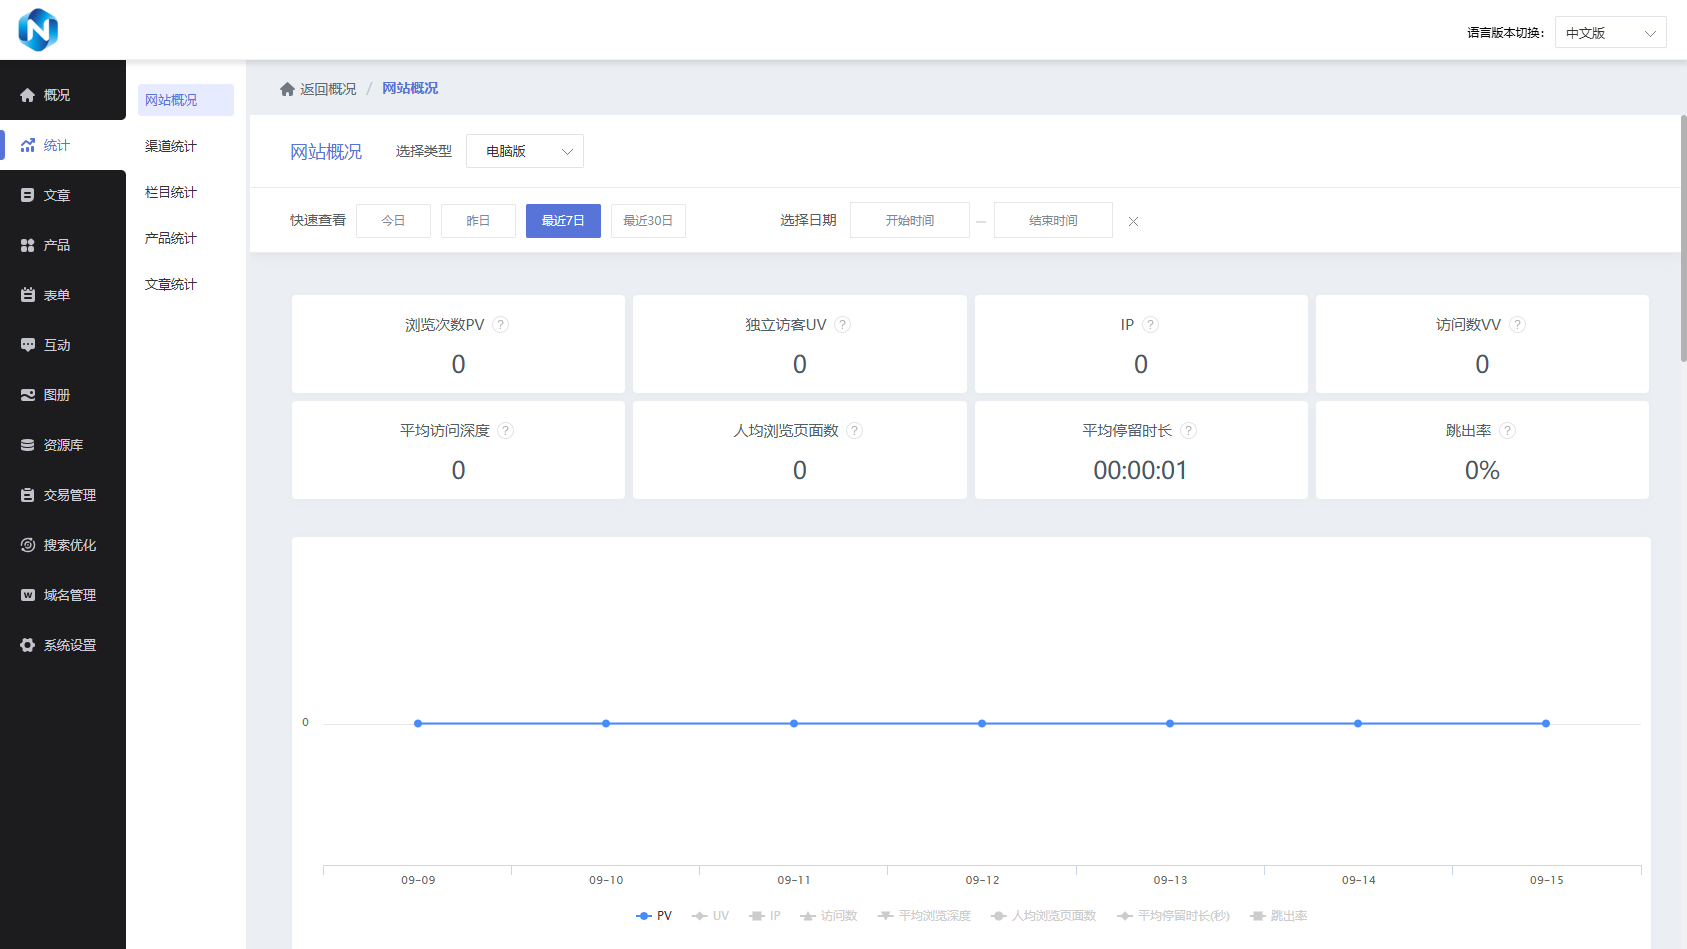The width and height of the screenshot is (1687, 949).
Task: Open the 开始时间 date picker field
Action: pos(909,221)
